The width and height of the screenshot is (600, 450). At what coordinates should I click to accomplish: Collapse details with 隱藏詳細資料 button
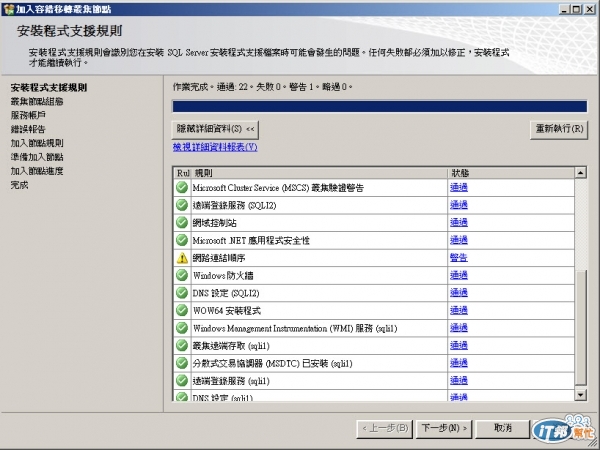[215, 129]
